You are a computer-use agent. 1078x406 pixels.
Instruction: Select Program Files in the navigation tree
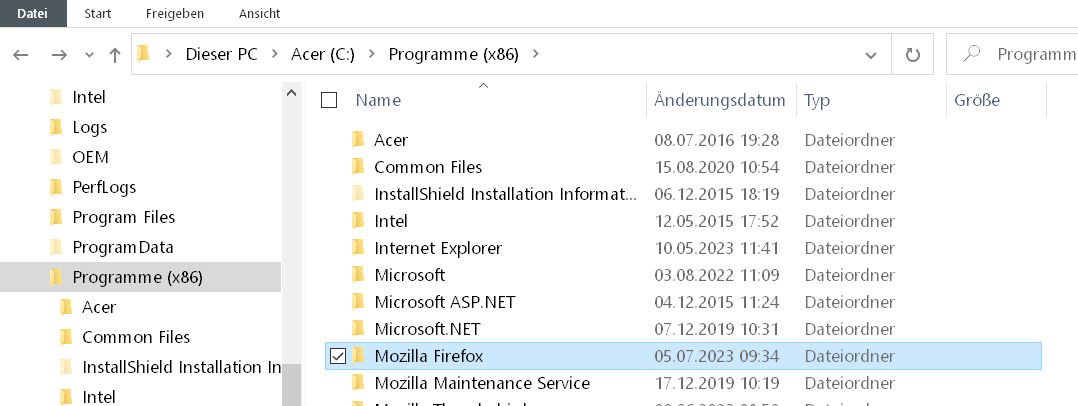[x=123, y=217]
